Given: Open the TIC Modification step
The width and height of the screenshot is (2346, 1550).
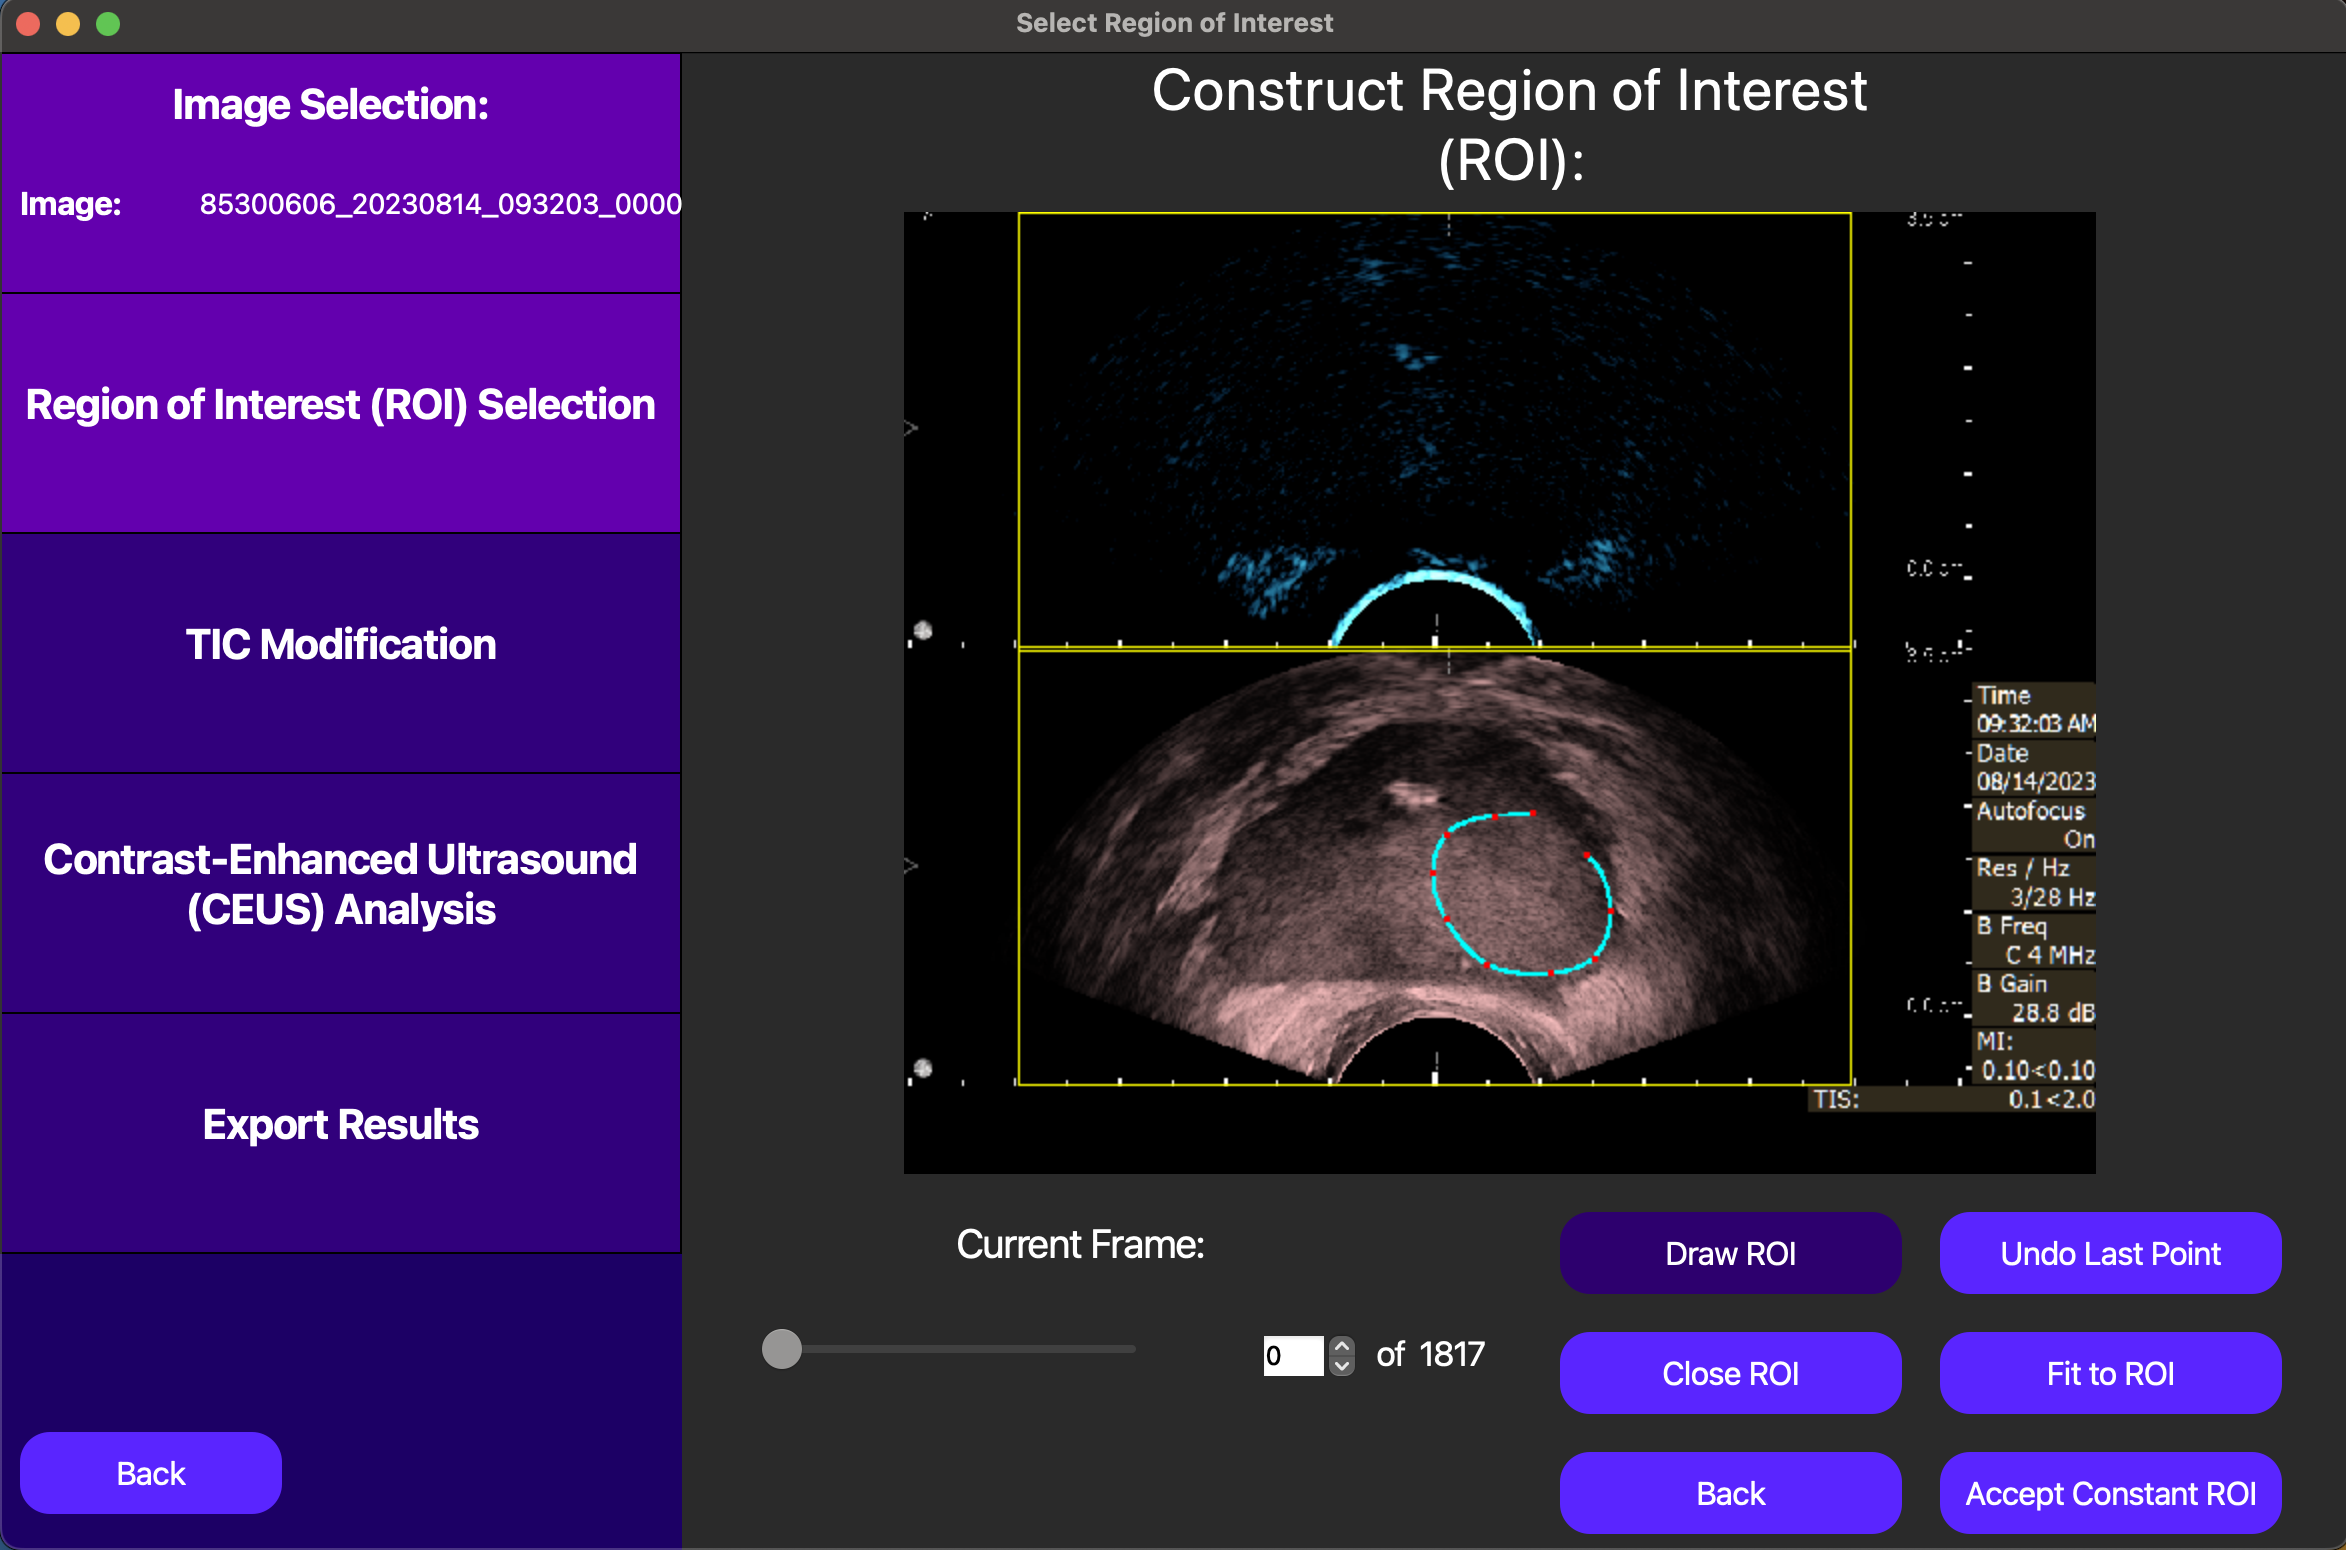Looking at the screenshot, I should pyautogui.click(x=341, y=653).
